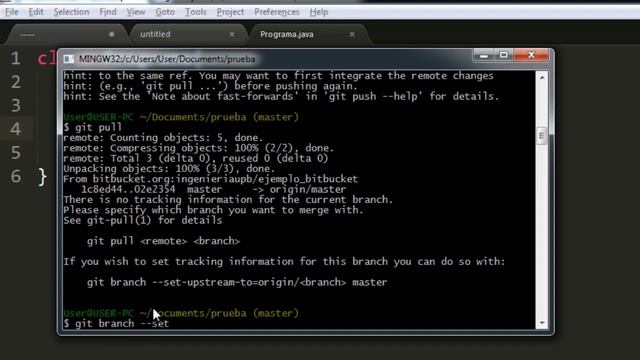Click the terminal scrollbar up arrow
640x360 pixels.
542,77
